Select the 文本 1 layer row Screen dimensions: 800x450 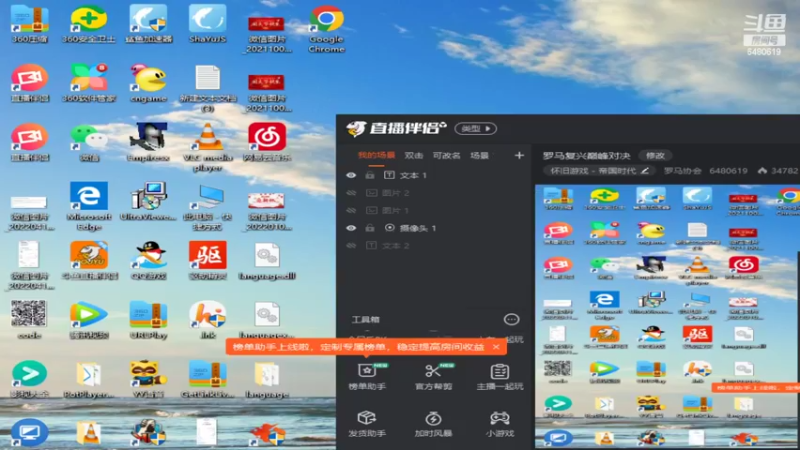point(434,175)
